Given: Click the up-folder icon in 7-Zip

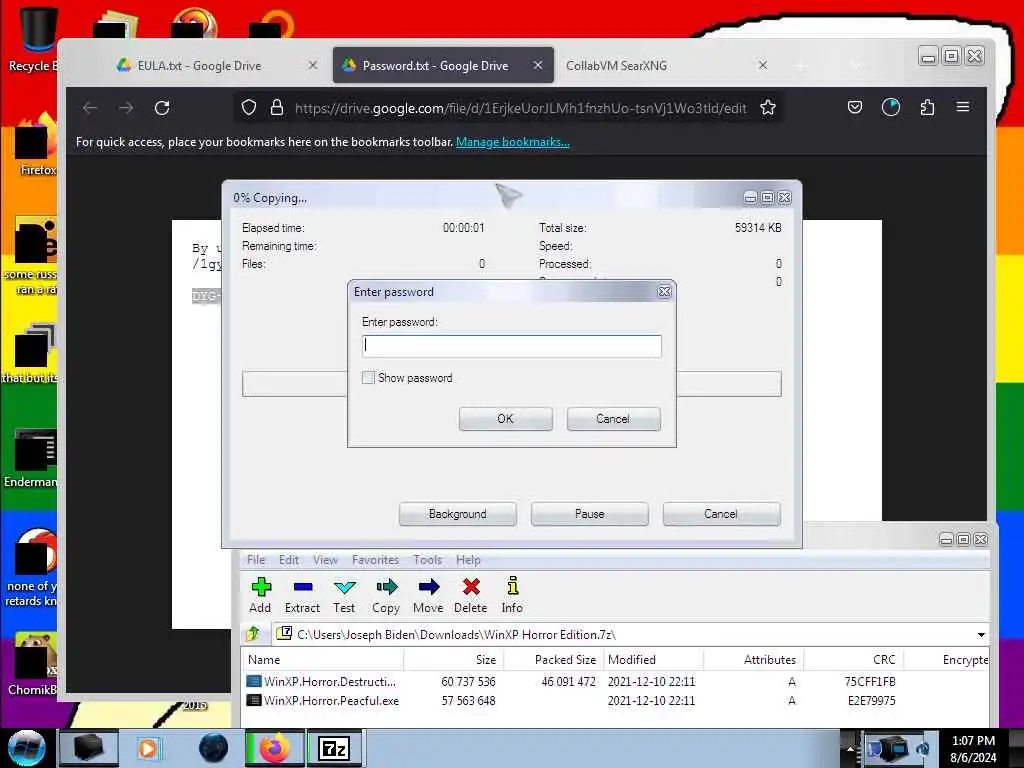Looking at the screenshot, I should tap(254, 633).
